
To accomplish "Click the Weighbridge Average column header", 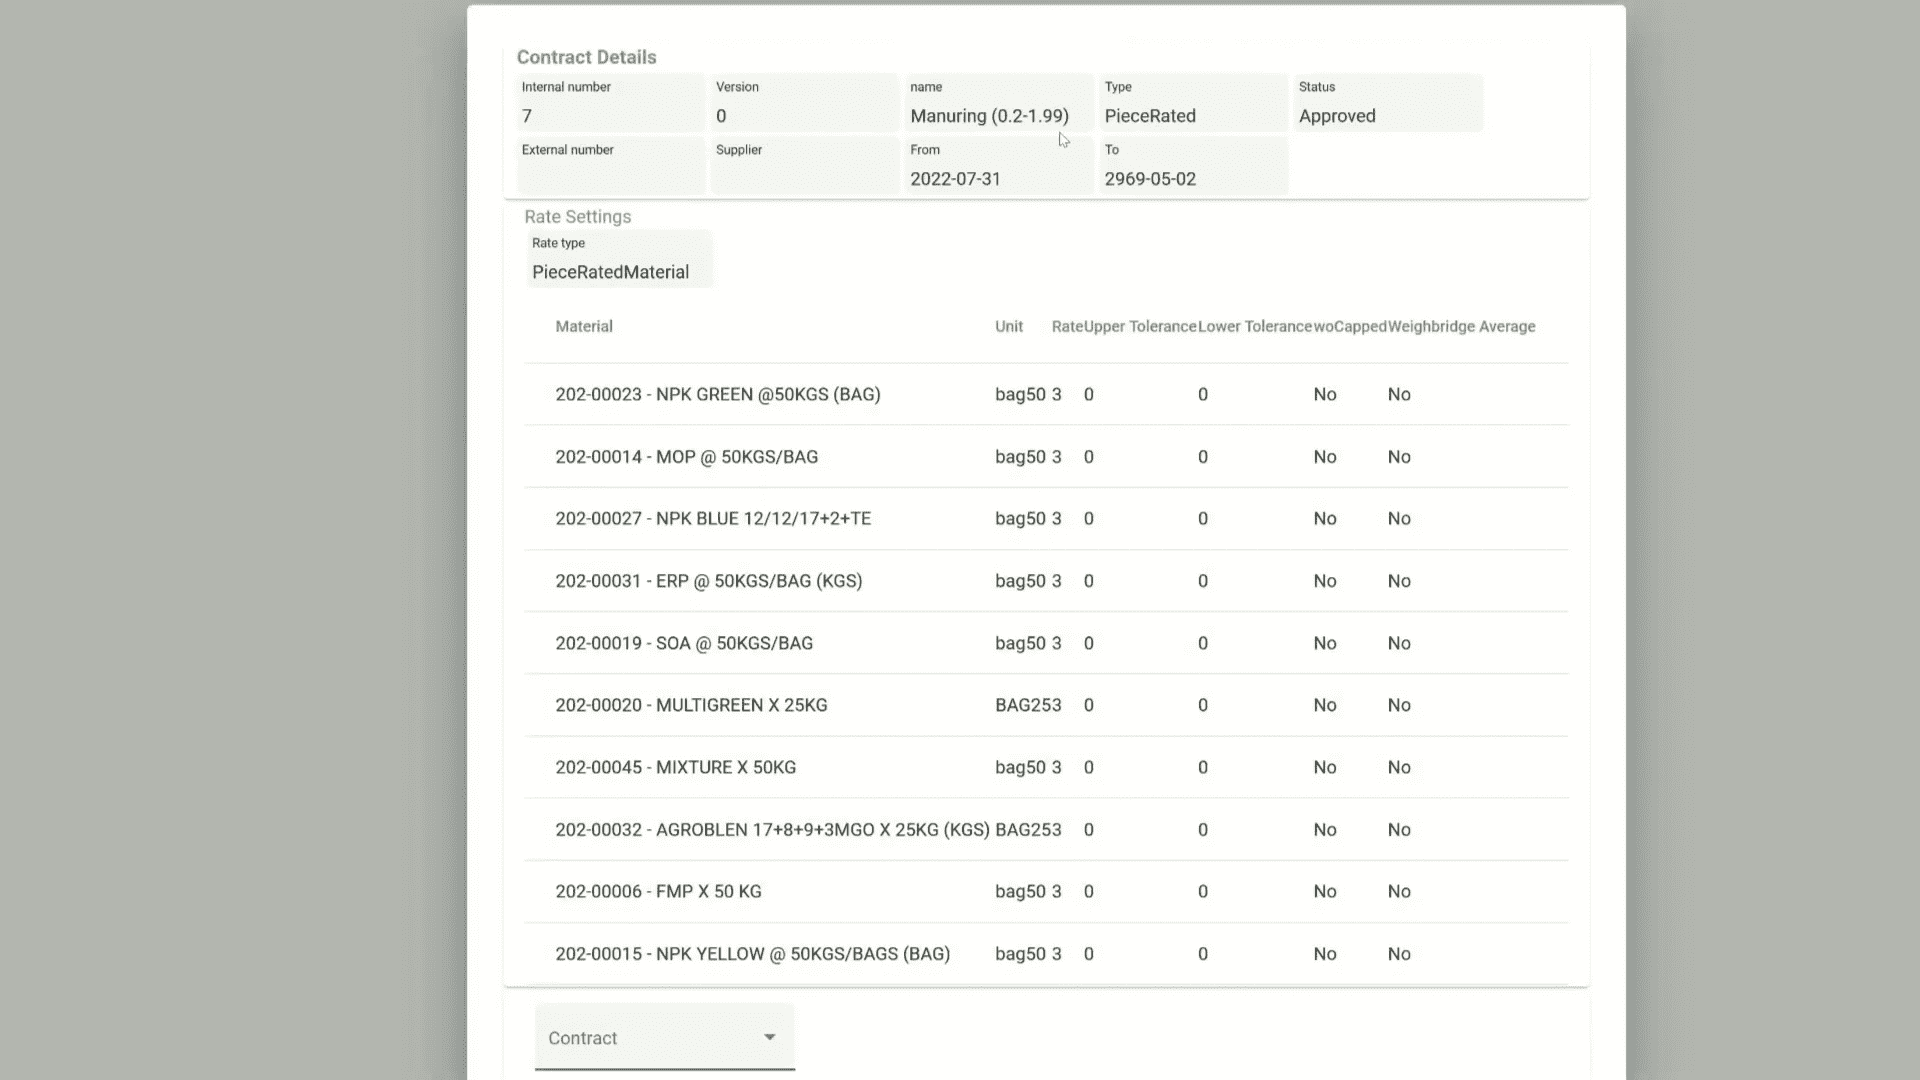I will [x=1461, y=326].
